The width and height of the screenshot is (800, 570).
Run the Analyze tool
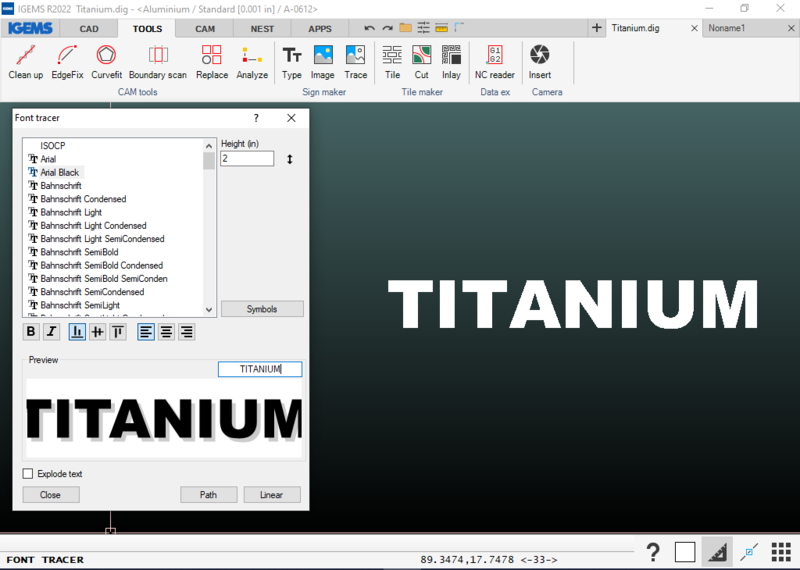pos(252,62)
